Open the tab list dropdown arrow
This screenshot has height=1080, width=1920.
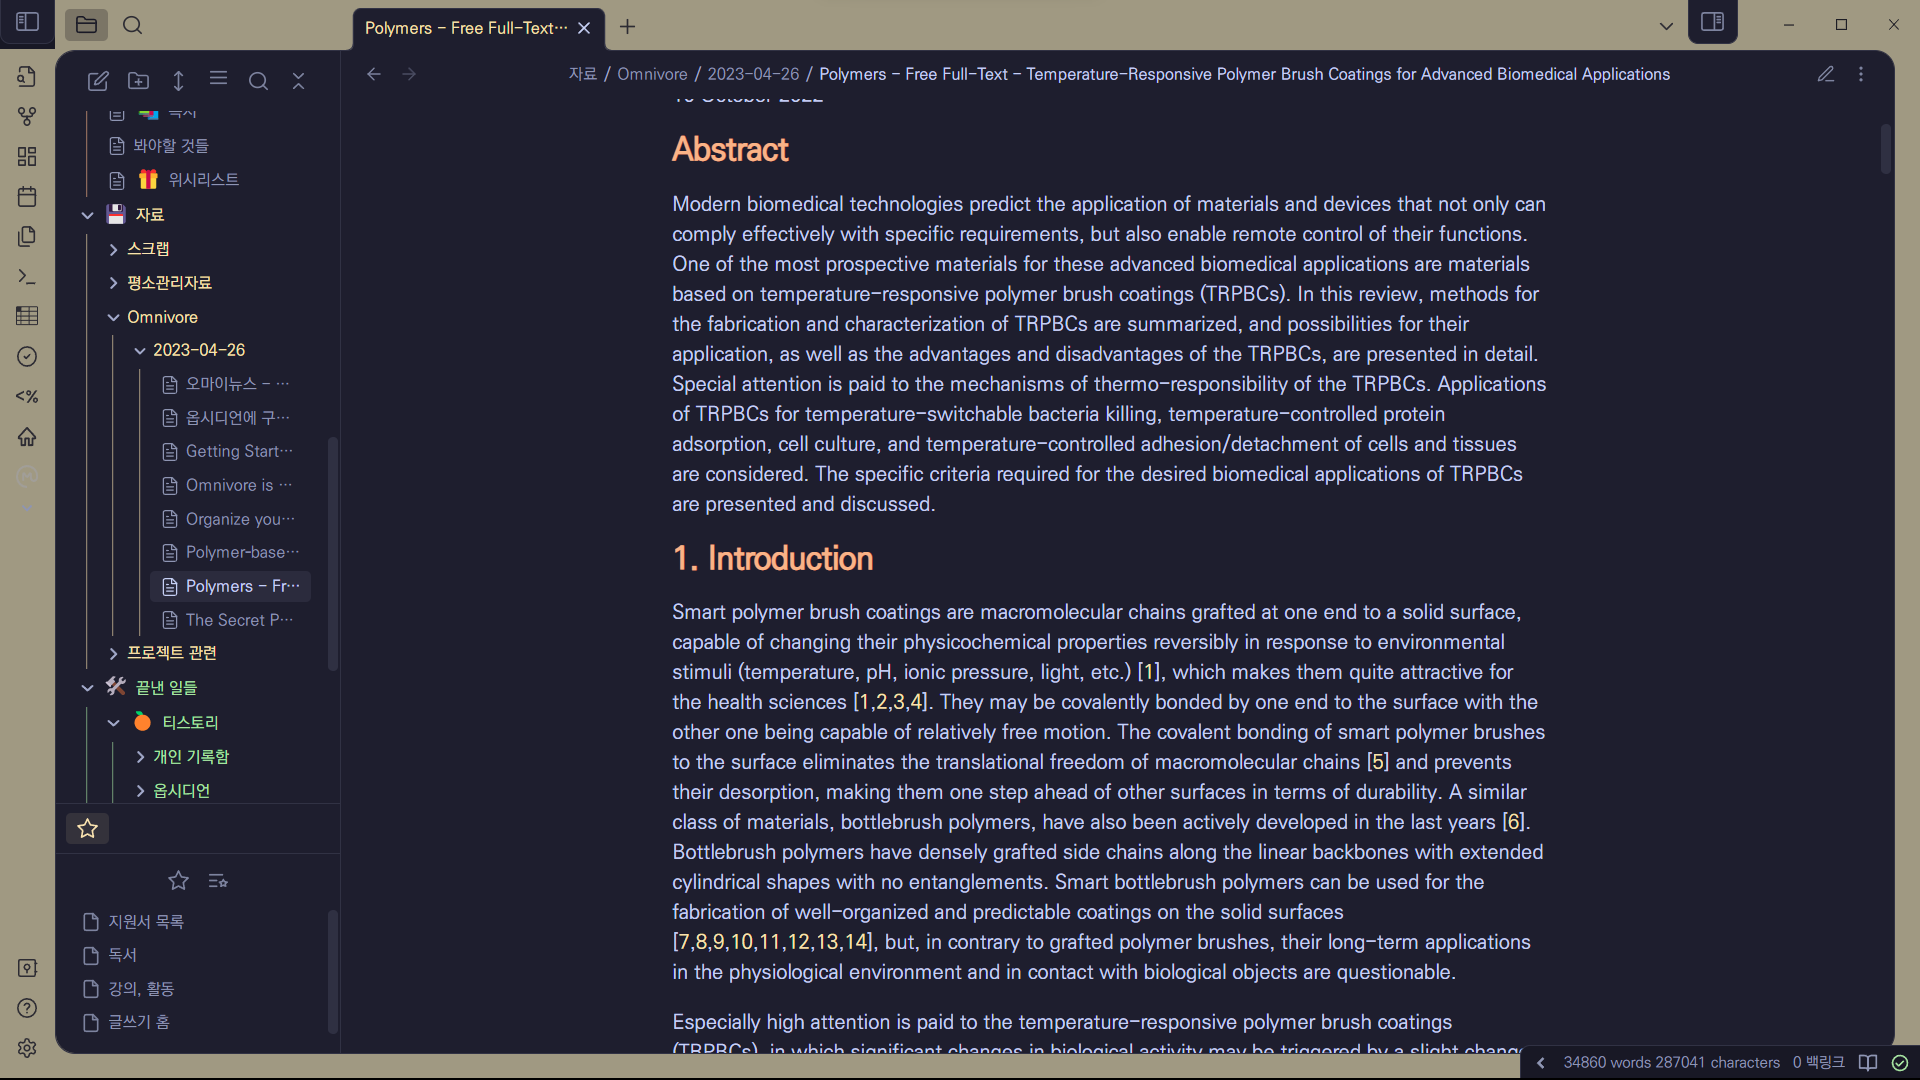(1666, 26)
